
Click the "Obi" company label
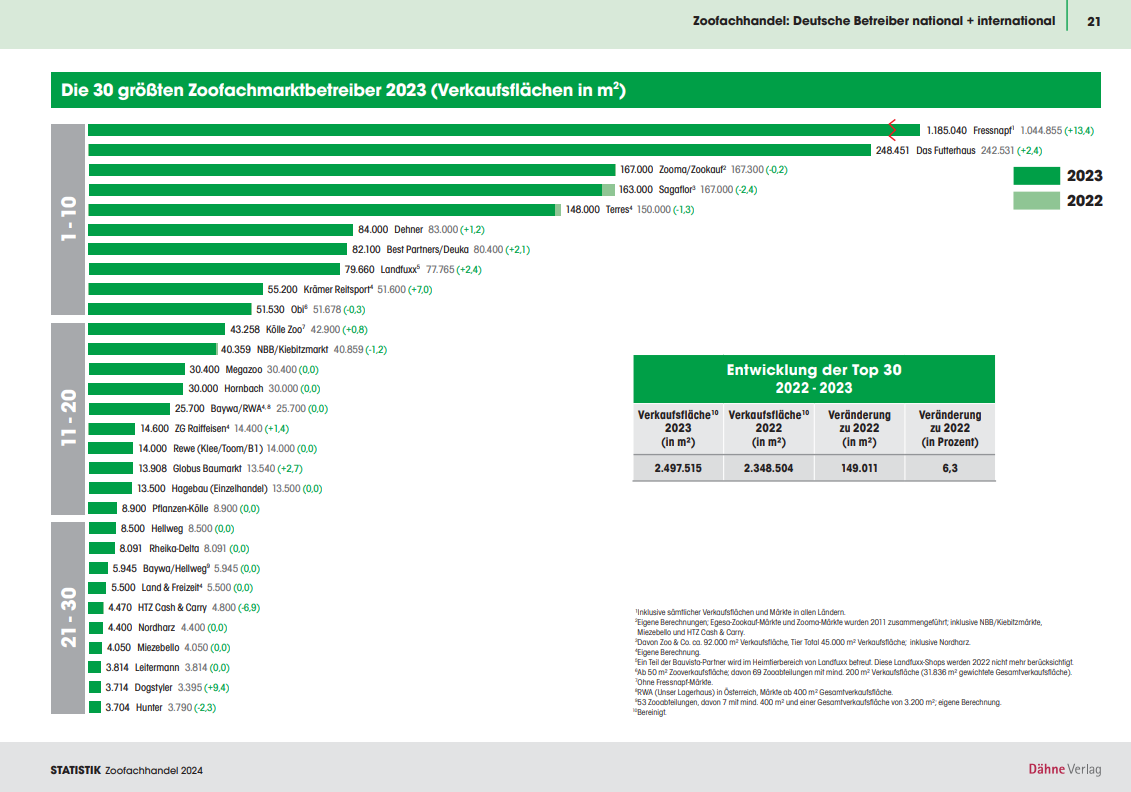tap(298, 309)
